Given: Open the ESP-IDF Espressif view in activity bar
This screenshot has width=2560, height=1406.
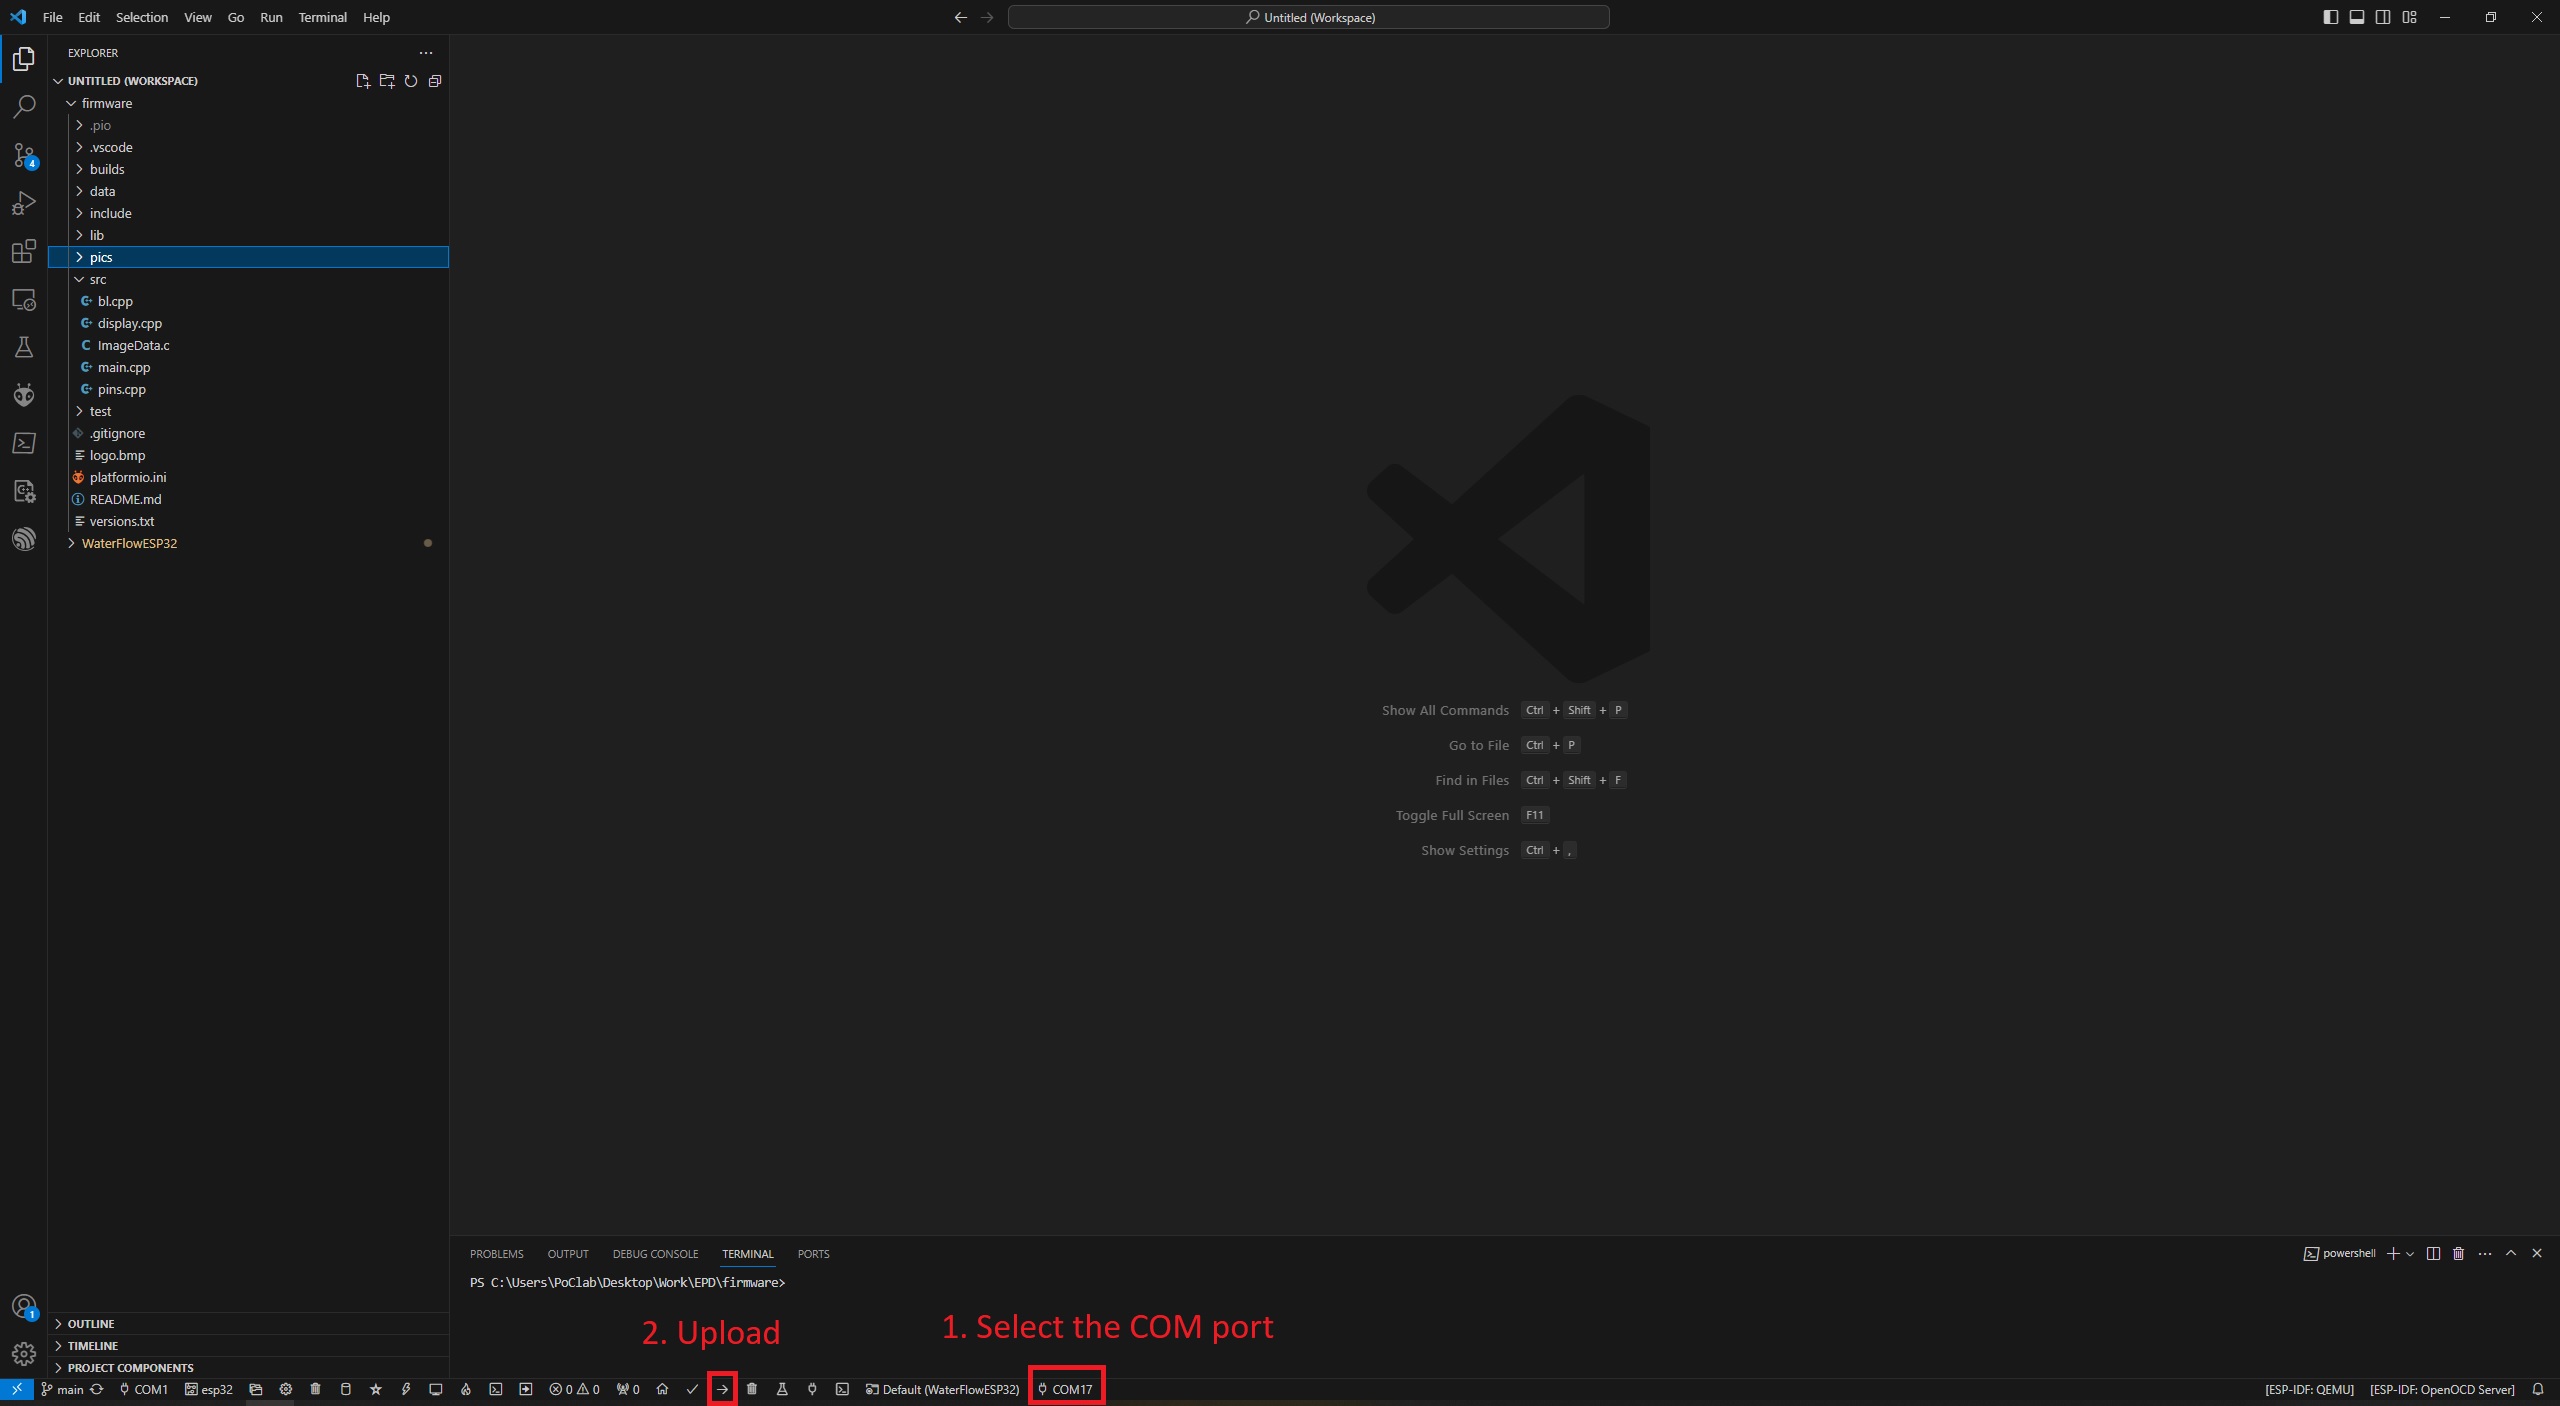Looking at the screenshot, I should tap(24, 539).
